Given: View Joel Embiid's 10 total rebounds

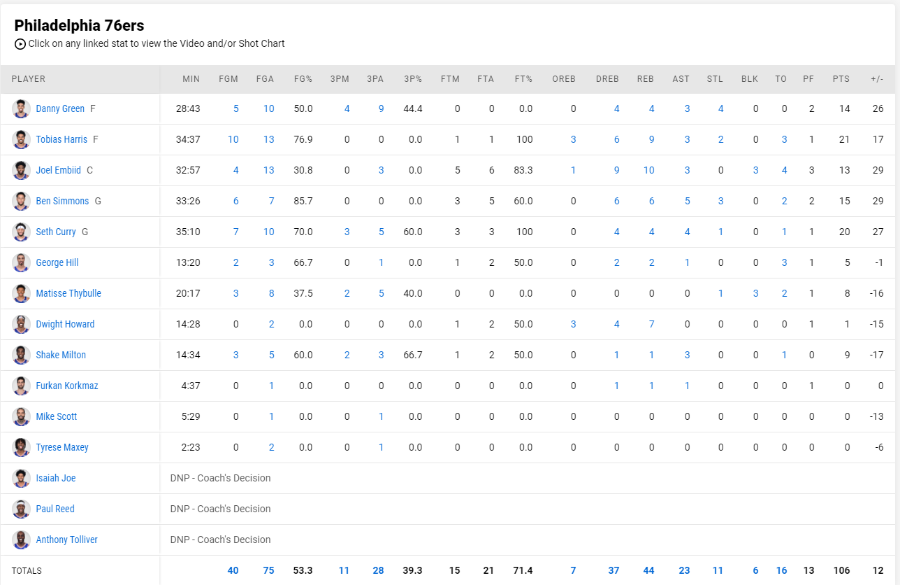Looking at the screenshot, I should (x=649, y=170).
